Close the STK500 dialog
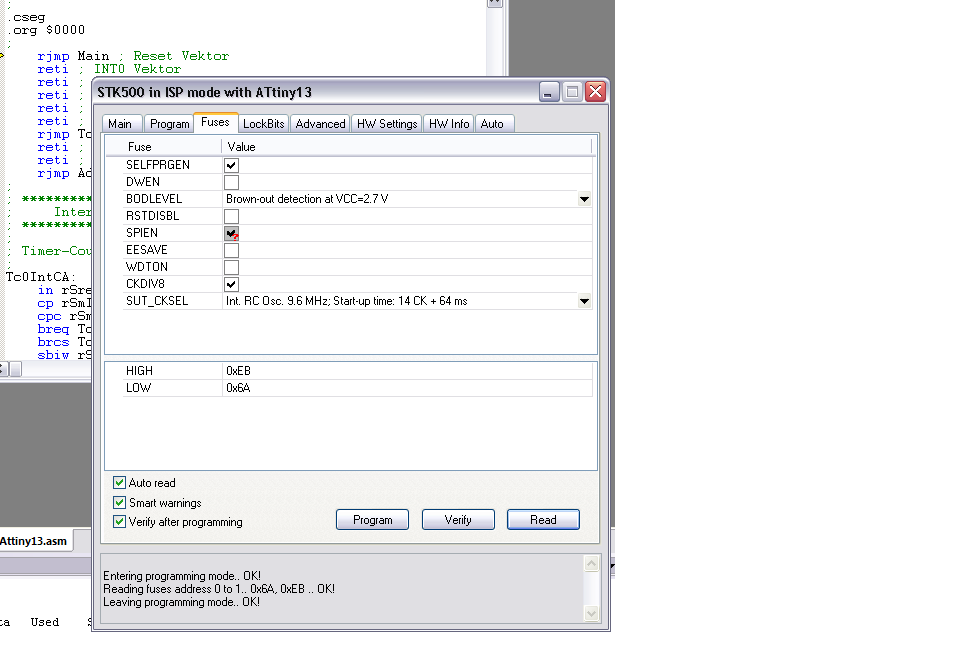 point(595,92)
